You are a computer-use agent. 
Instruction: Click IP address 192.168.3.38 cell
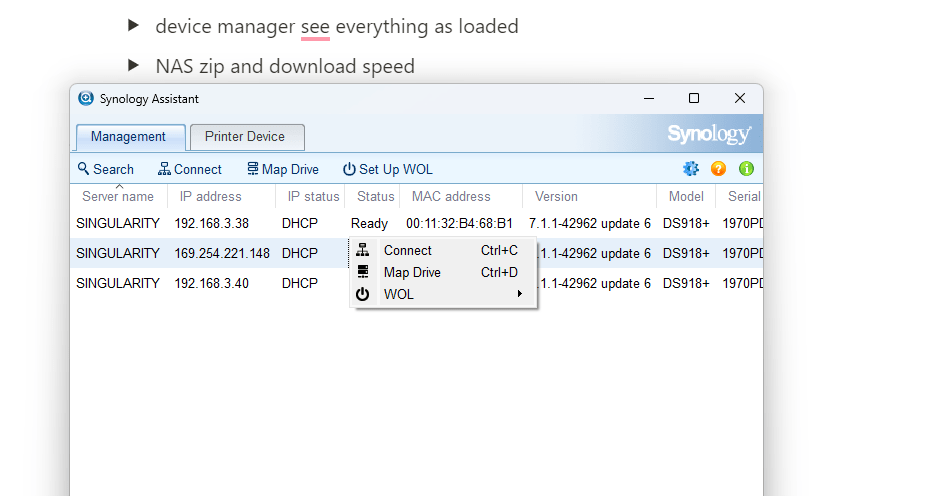coord(211,223)
